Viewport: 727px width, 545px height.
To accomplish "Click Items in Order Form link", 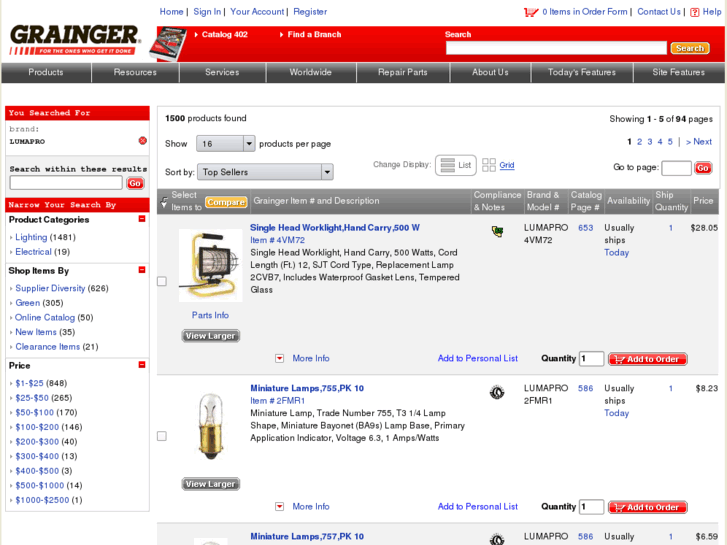I will pyautogui.click(x=585, y=12).
